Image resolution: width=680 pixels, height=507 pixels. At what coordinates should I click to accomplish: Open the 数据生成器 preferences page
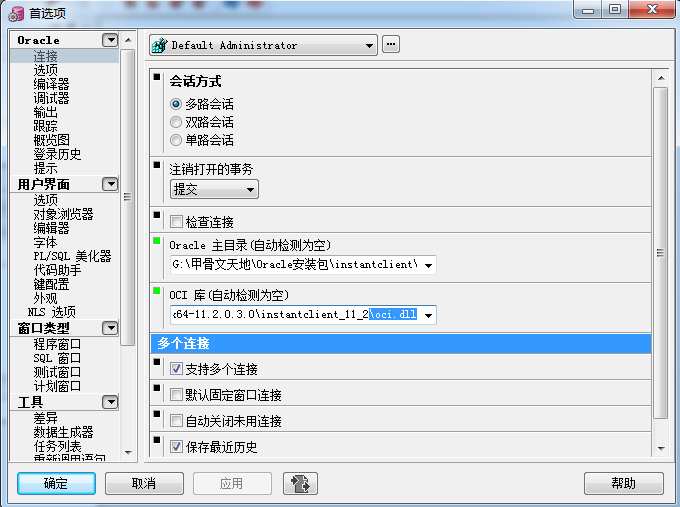(x=63, y=432)
